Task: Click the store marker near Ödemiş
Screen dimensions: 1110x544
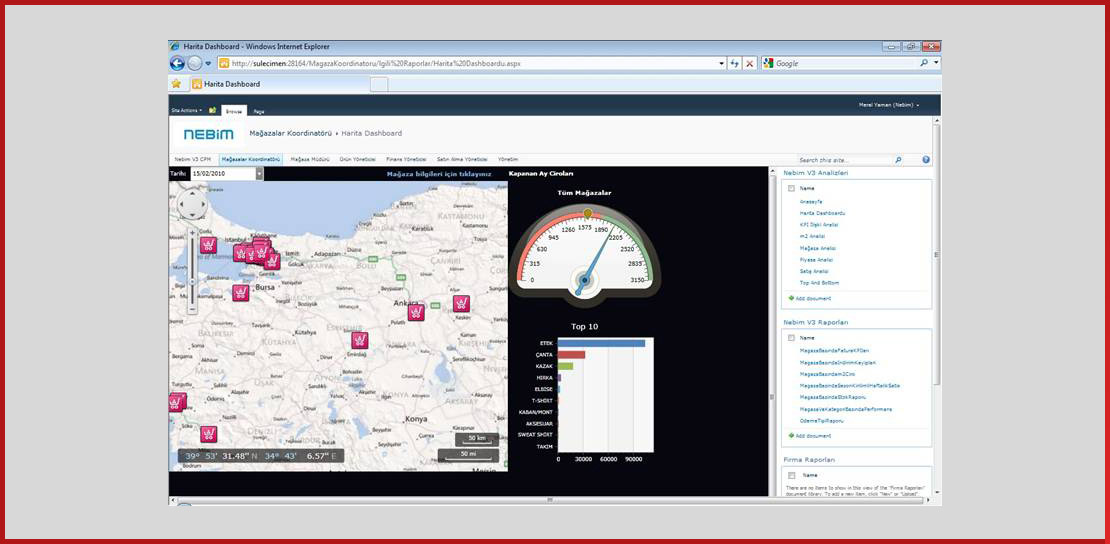Action: [x=177, y=402]
